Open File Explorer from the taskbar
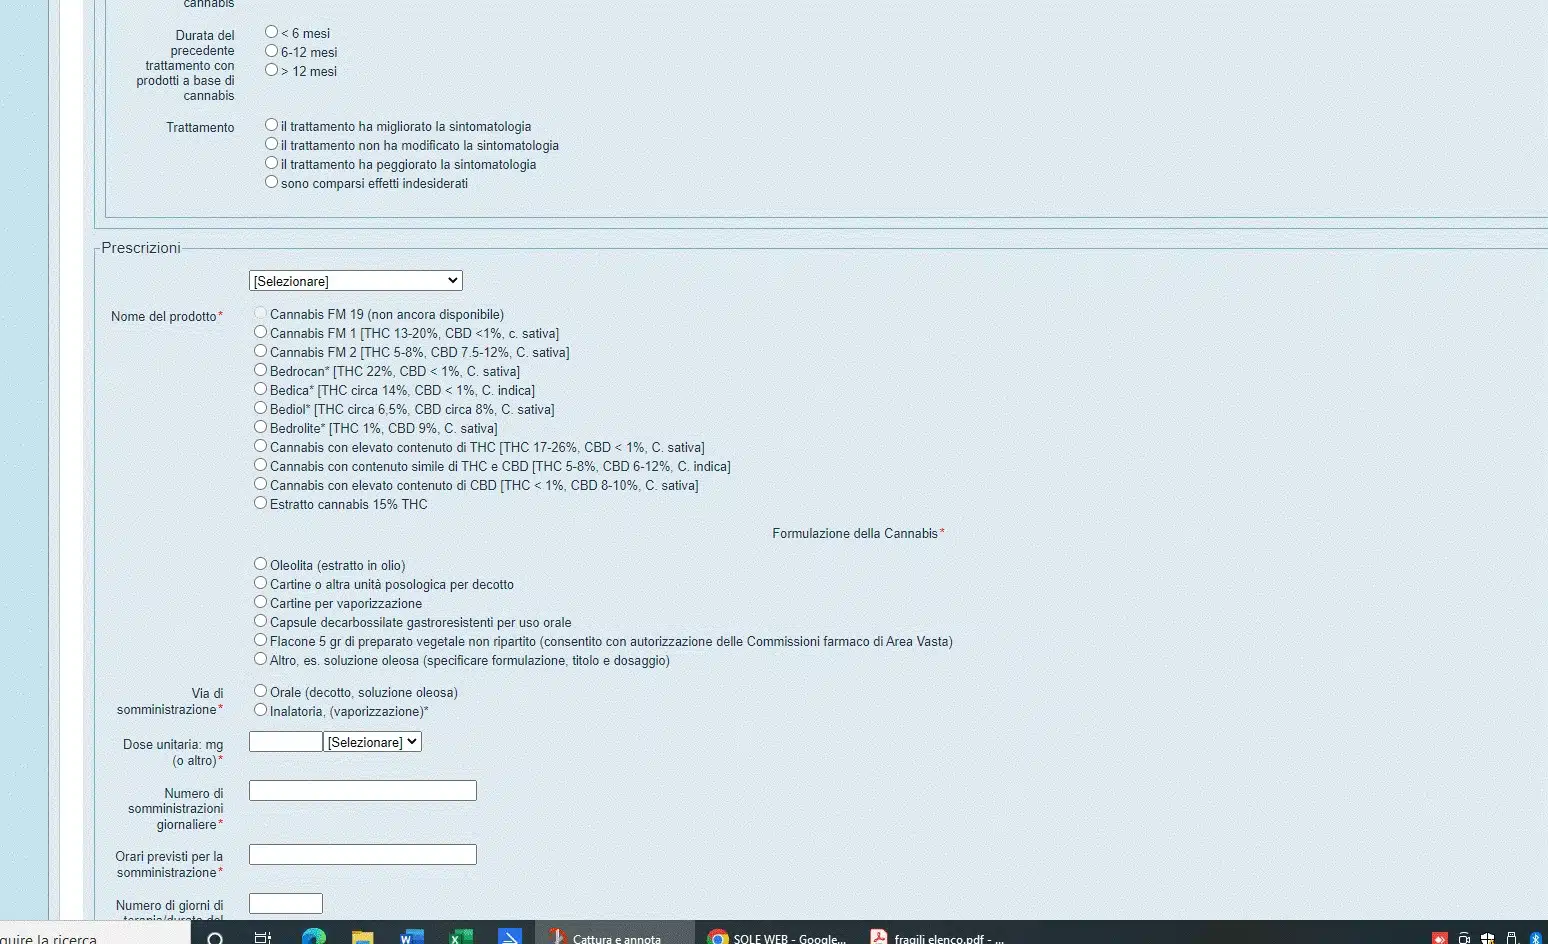The width and height of the screenshot is (1548, 944). tap(362, 938)
